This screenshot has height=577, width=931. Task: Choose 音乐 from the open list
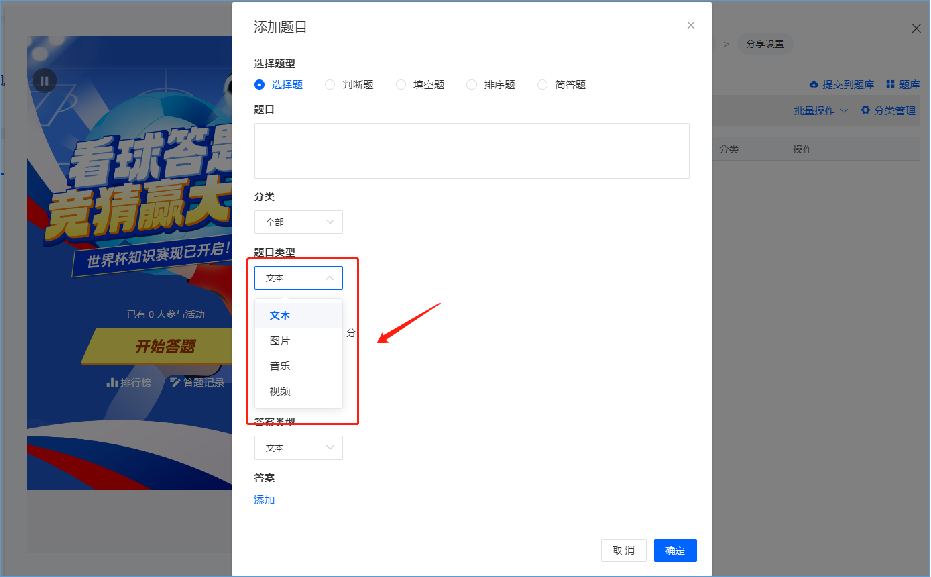pos(298,366)
